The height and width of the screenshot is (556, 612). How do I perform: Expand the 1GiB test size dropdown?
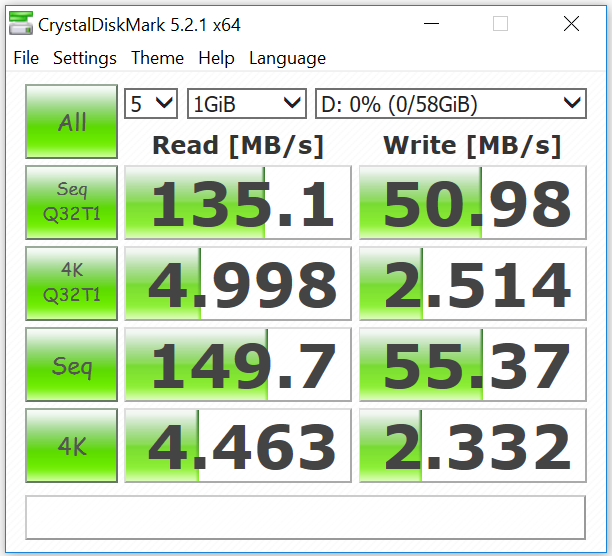(247, 103)
